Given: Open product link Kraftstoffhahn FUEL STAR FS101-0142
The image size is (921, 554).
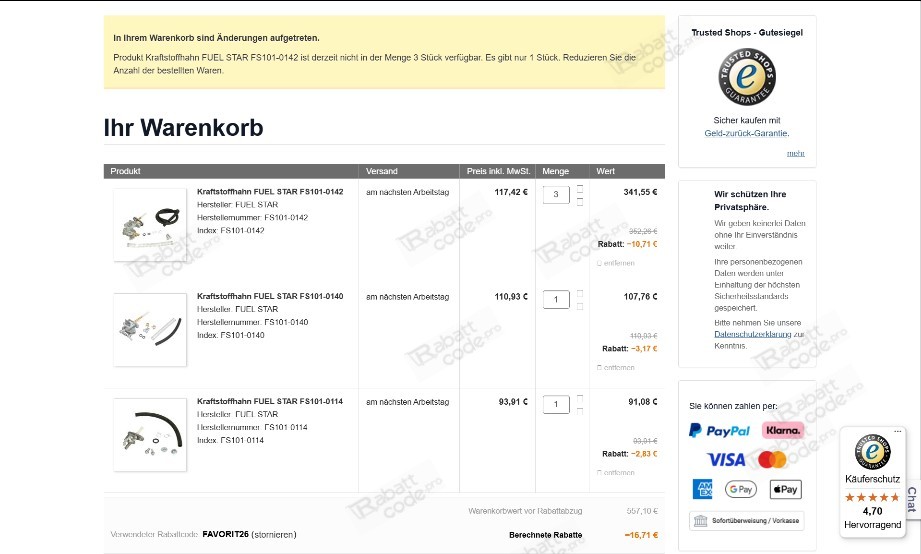Looking at the screenshot, I should [x=270, y=192].
